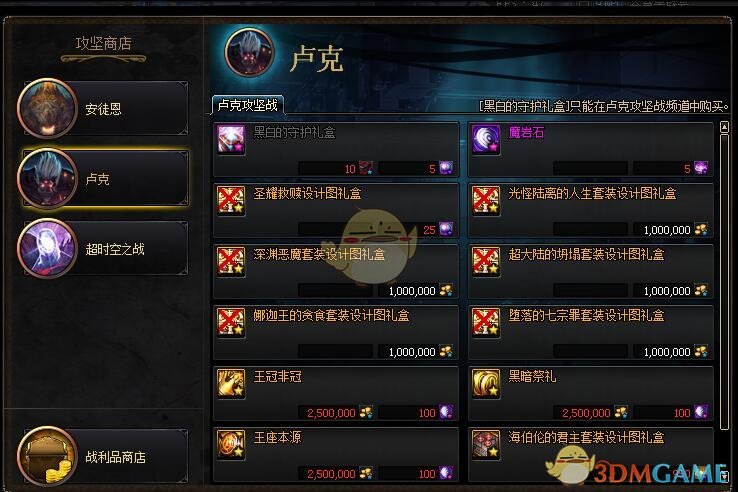738x492 pixels.
Task: Select the 深渊恶魔套装设计图礼盒 item row
Action: [336, 271]
